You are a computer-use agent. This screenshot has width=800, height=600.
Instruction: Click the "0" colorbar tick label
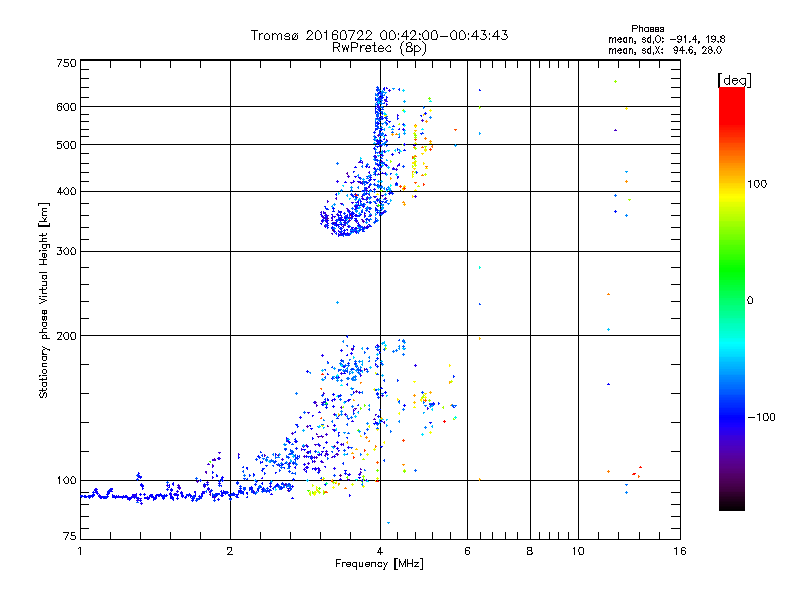coord(750,301)
